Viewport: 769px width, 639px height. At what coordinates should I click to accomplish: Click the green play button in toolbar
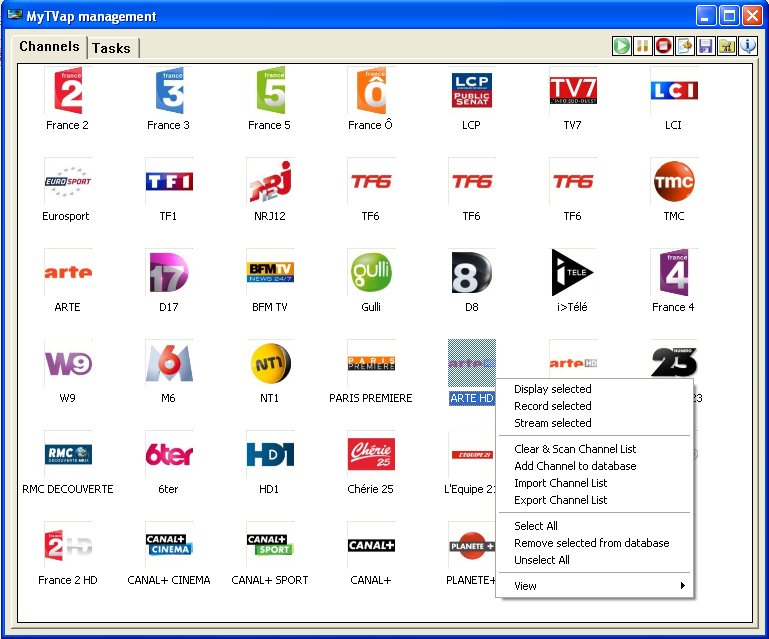coord(622,46)
